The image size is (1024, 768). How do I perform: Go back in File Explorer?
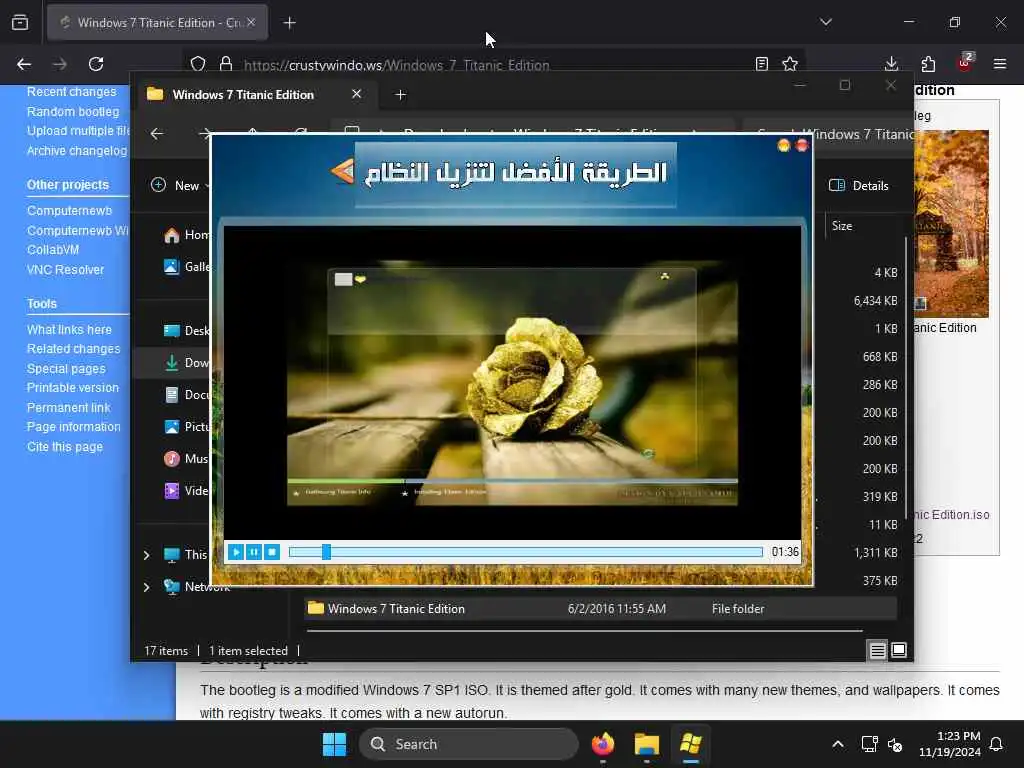point(157,134)
